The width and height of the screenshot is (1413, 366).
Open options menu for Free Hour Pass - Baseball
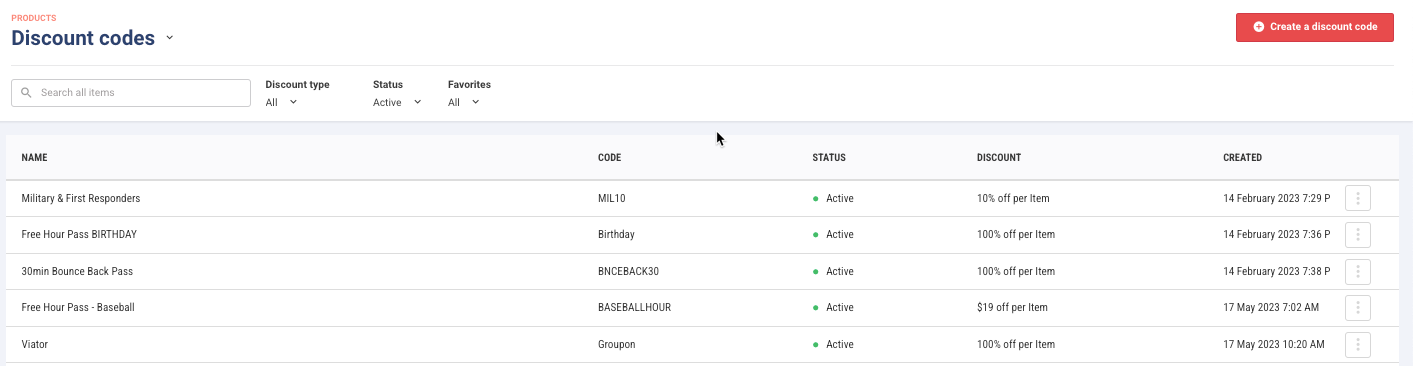click(1357, 308)
